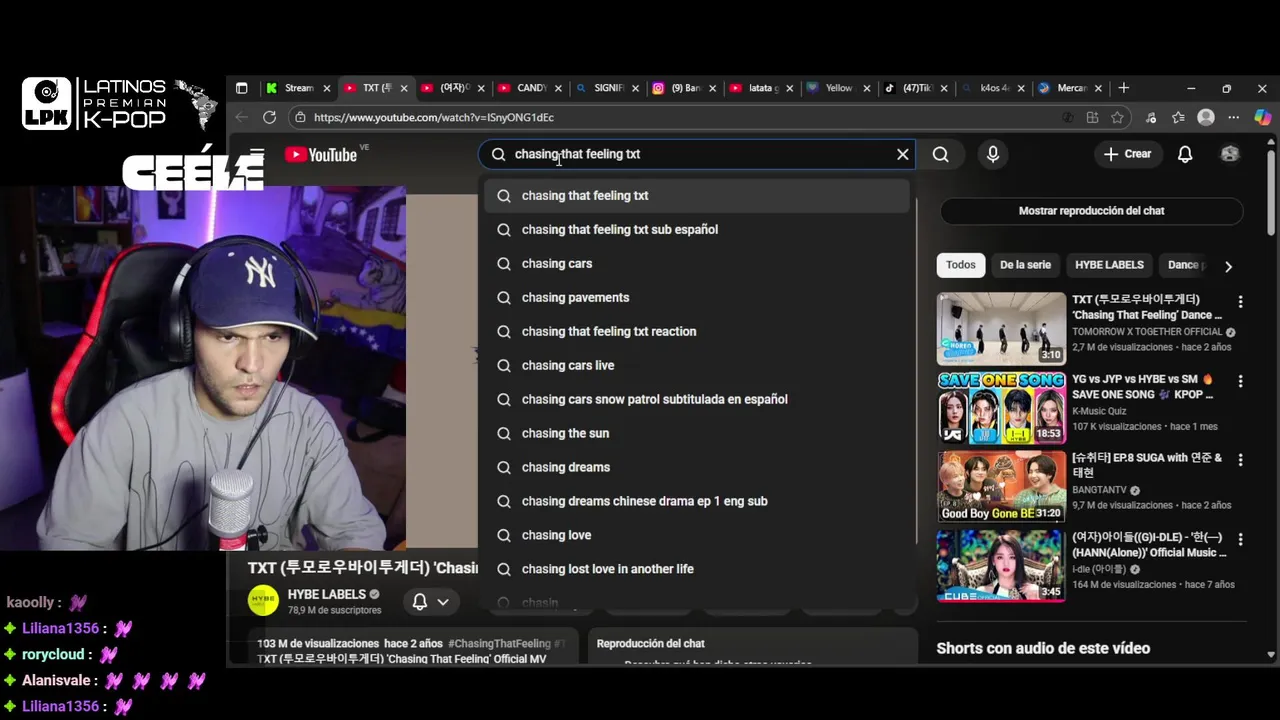Image resolution: width=1280 pixels, height=720 pixels.
Task: Choose suggestion 'chasing dreams chinese drama ep 1 eng sub'
Action: click(696, 502)
